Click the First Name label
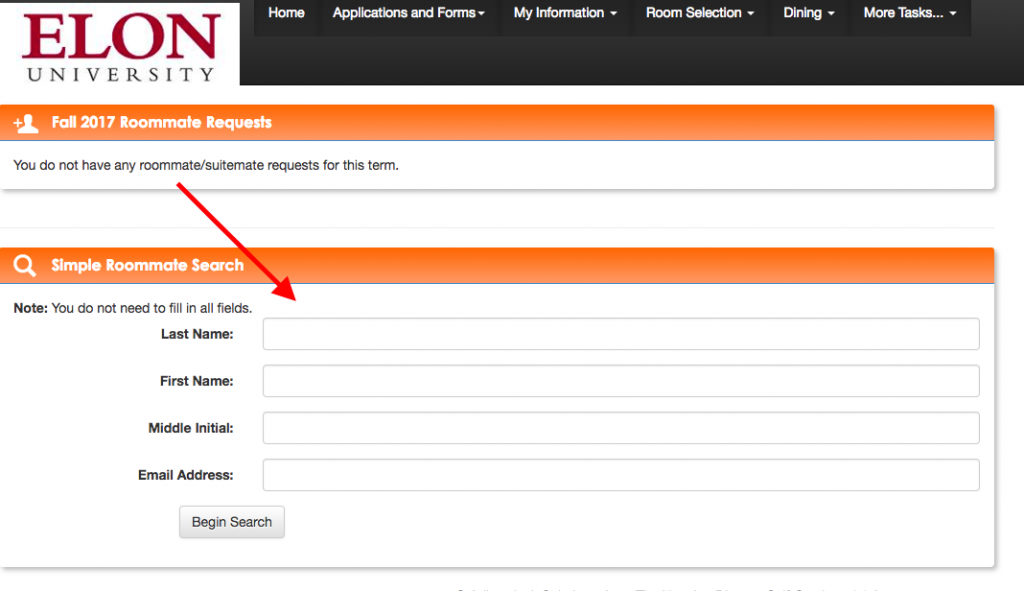 click(x=196, y=381)
